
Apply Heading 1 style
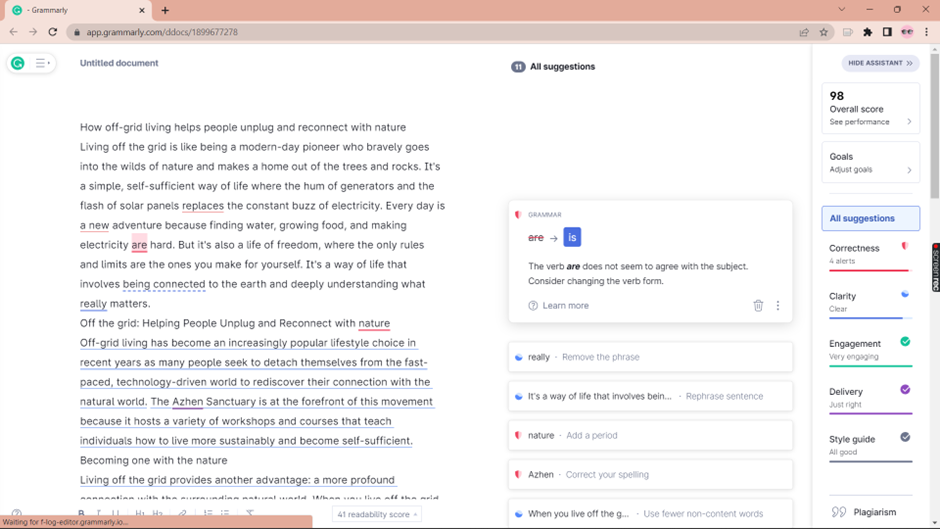point(140,513)
